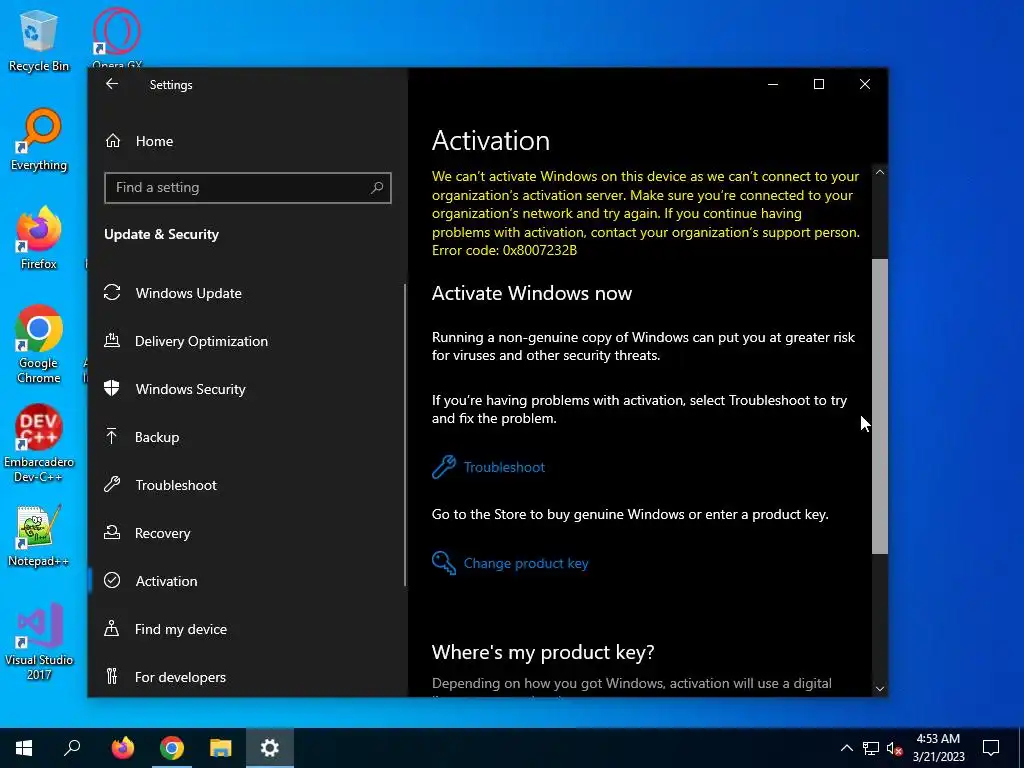Click the scroll down arrow in Activation pane

(x=880, y=688)
